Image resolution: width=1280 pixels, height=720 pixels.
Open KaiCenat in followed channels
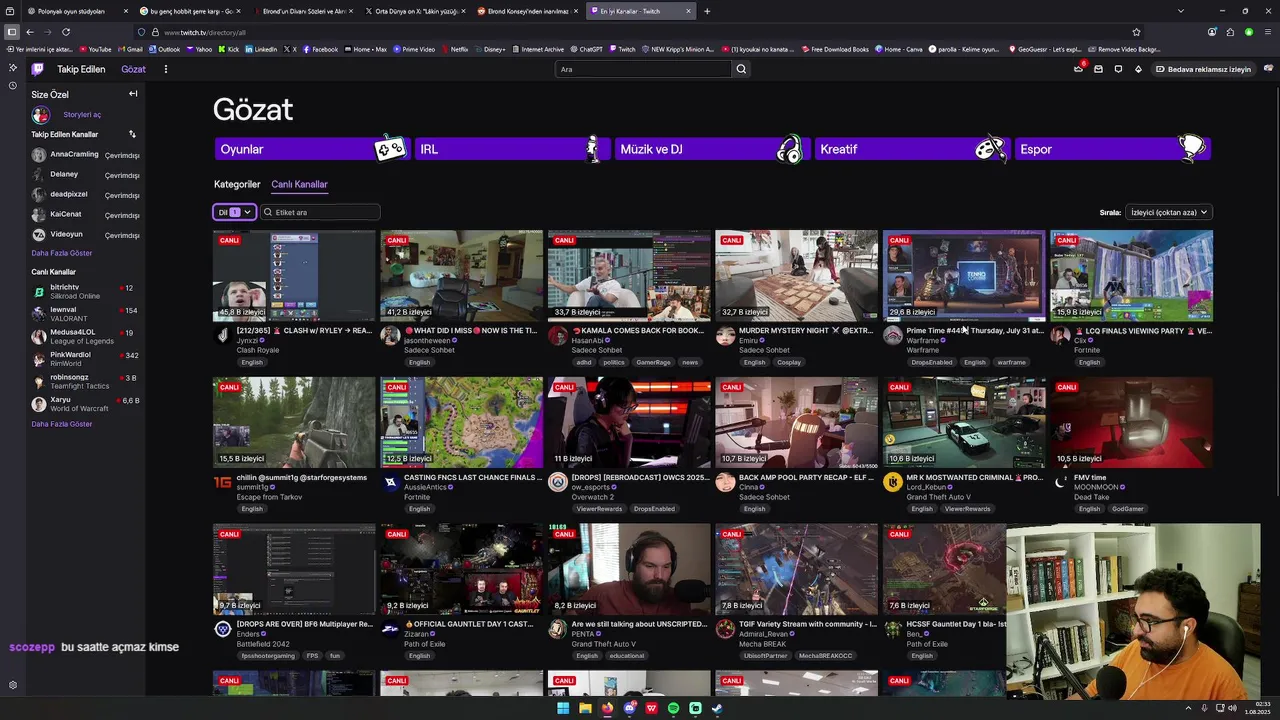coord(85,214)
